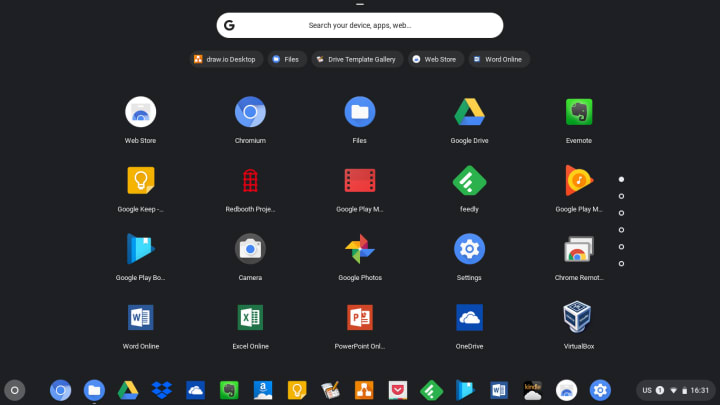
Task: Select the second launcher page indicator dot
Action: [x=621, y=196]
